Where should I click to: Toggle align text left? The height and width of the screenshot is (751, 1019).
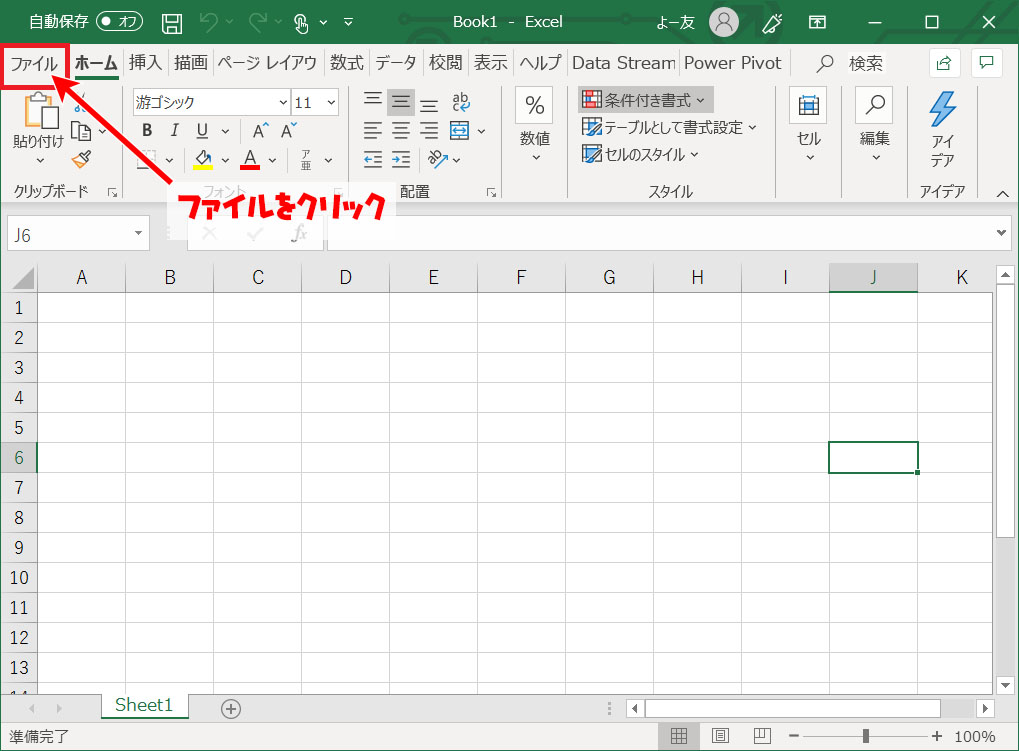pos(372,131)
